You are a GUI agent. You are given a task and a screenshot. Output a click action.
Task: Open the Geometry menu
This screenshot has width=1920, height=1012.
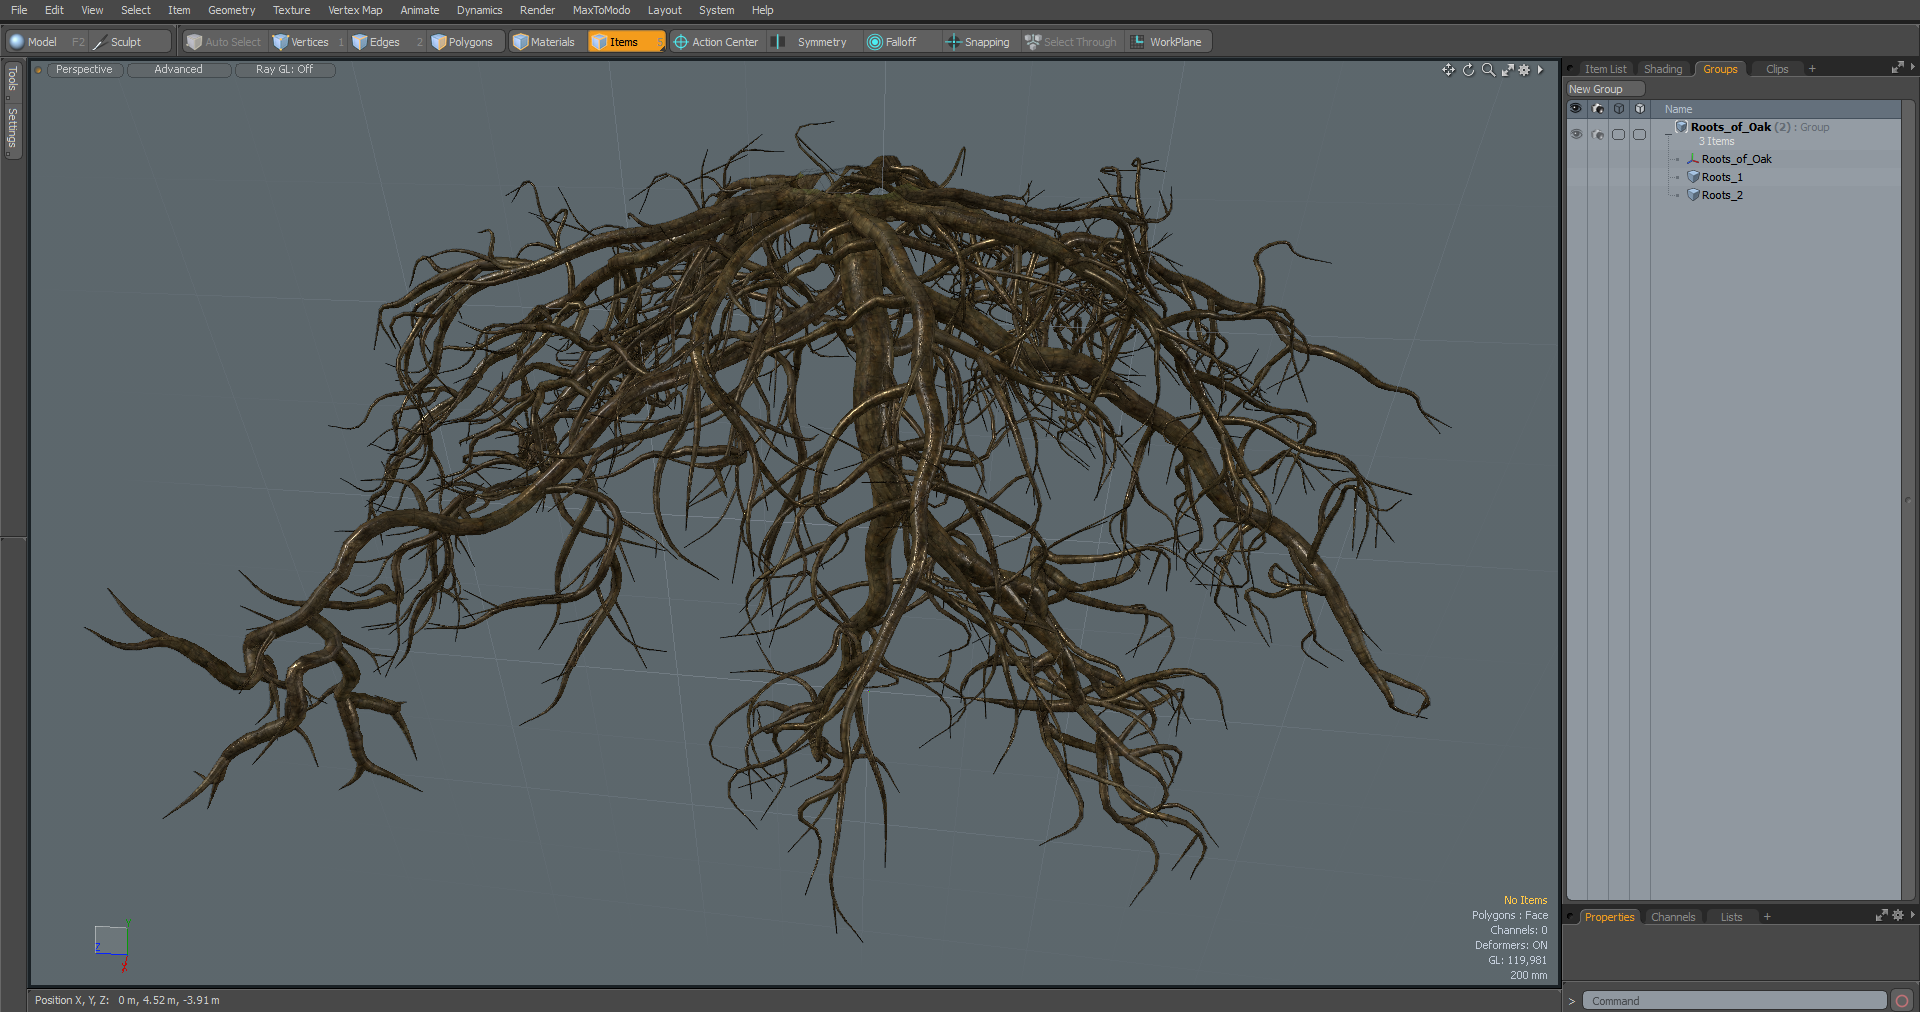(231, 10)
